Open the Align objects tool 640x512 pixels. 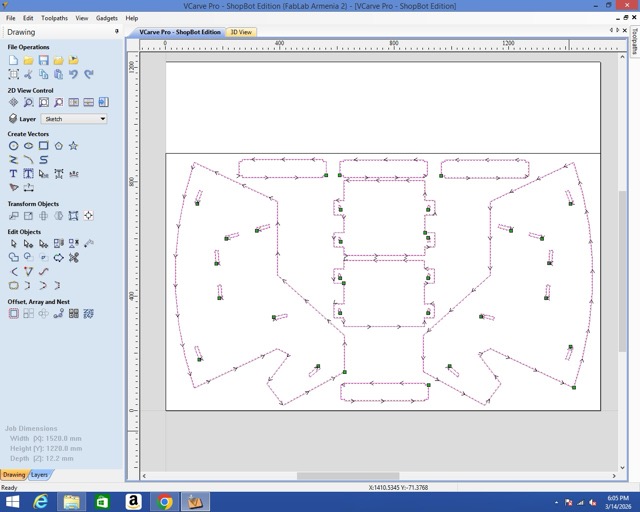tap(89, 216)
